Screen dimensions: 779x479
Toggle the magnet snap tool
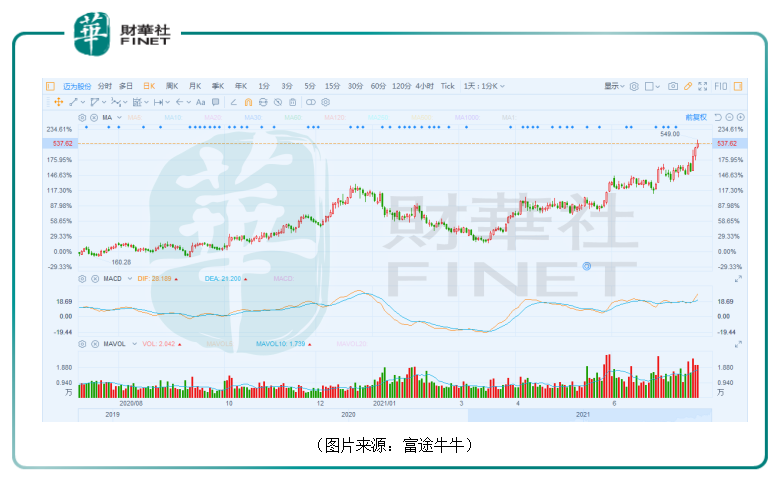tap(248, 102)
